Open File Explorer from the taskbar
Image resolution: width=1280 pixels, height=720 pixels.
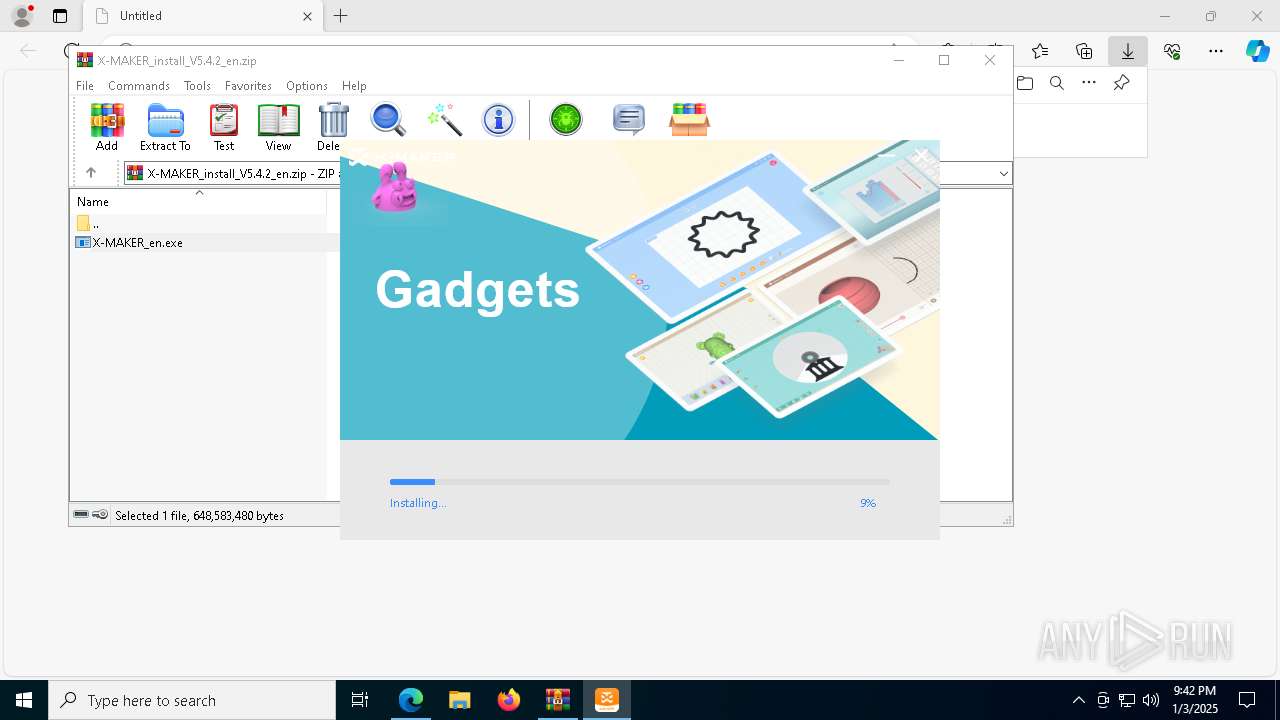(x=459, y=700)
